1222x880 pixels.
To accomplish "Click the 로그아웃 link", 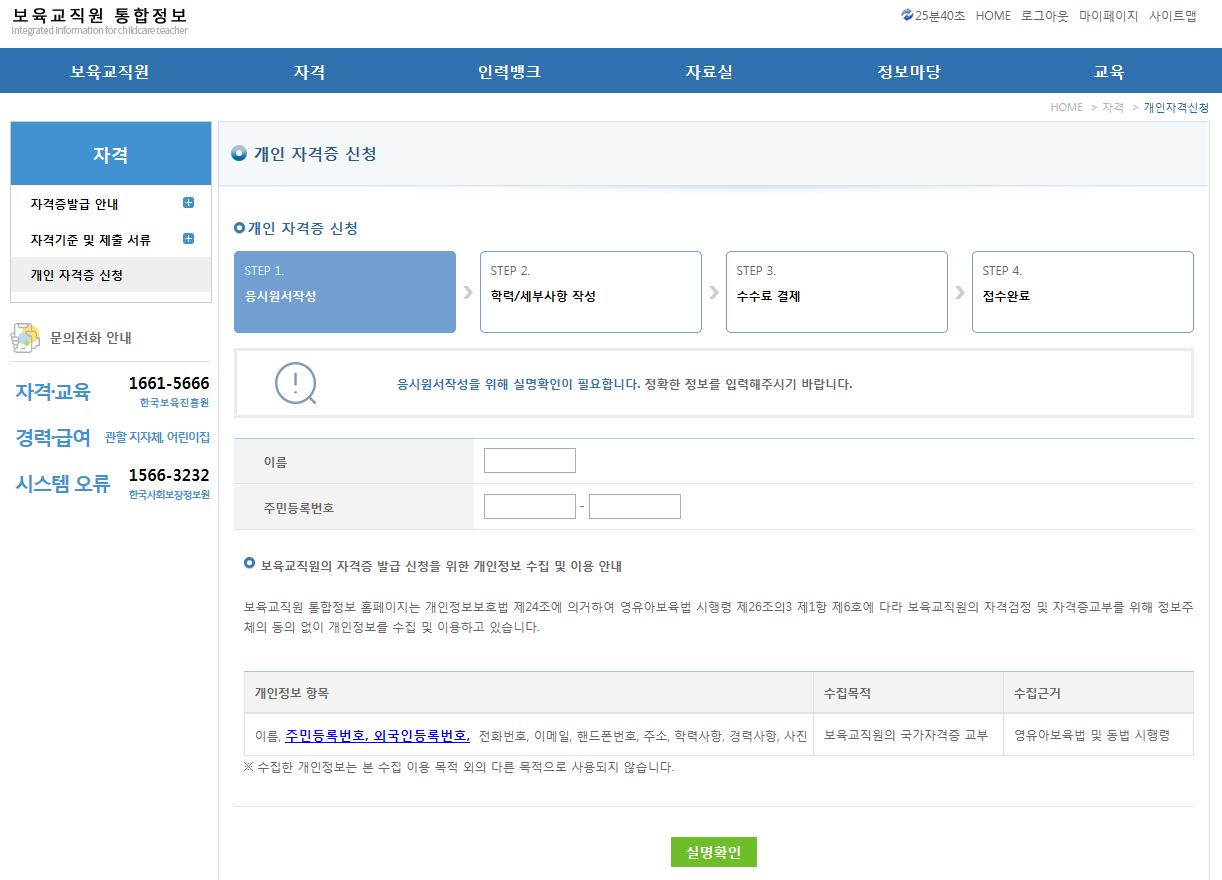I will pyautogui.click(x=1045, y=16).
